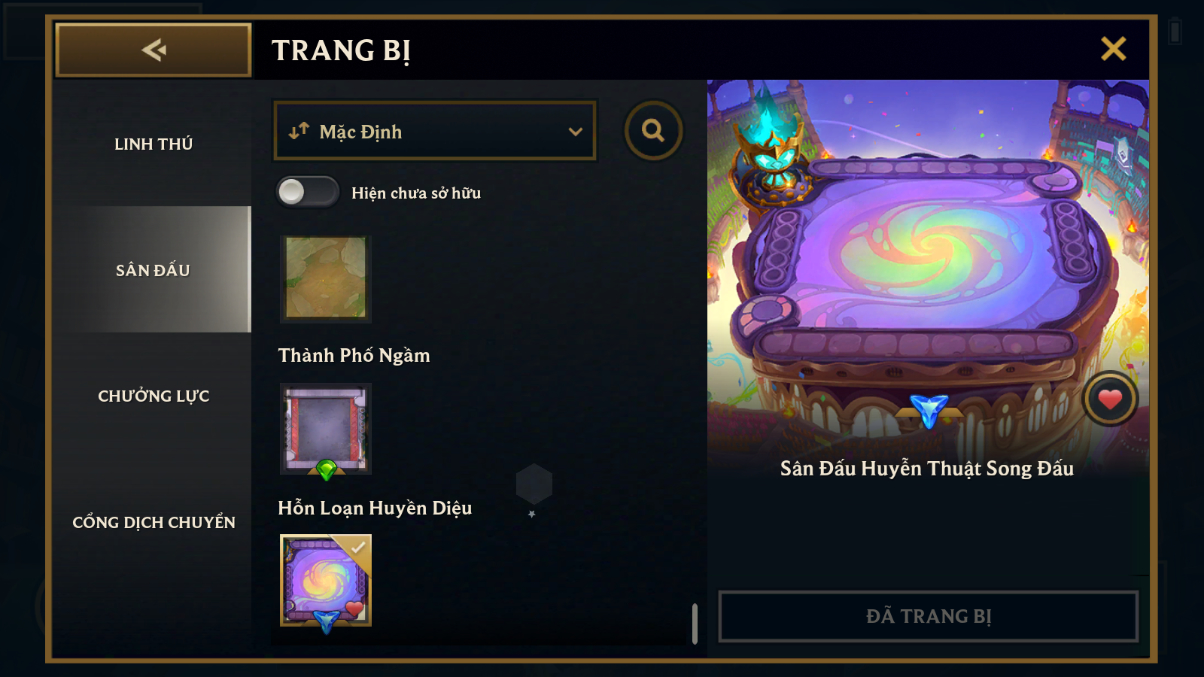Open the Linh Thú tab
Image resolution: width=1204 pixels, height=677 pixels.
153,144
